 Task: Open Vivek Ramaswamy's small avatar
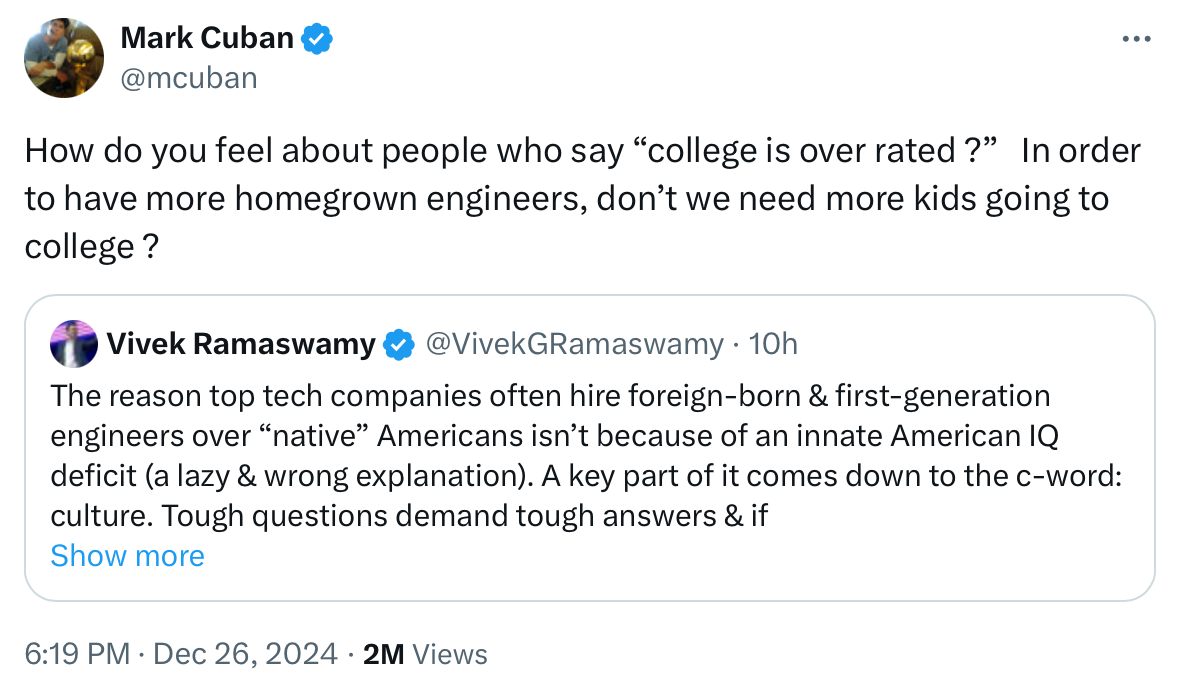pos(73,344)
